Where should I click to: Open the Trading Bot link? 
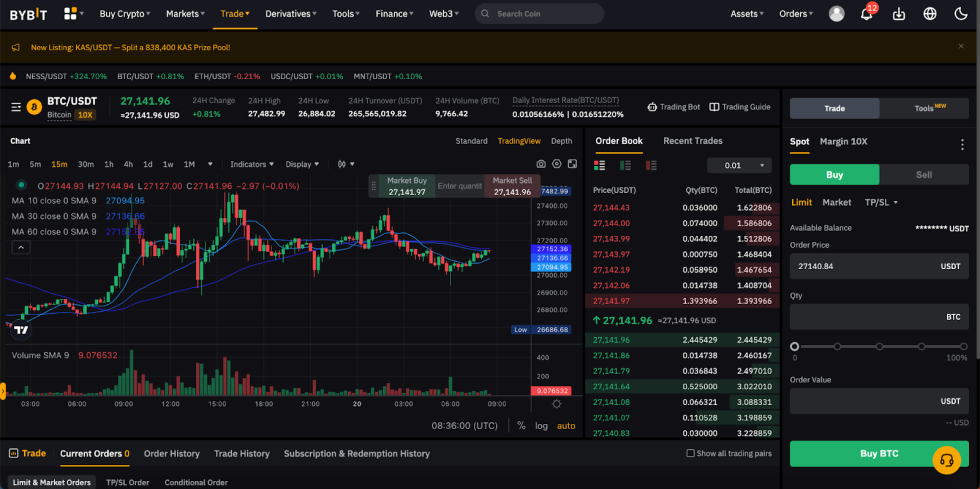coord(673,107)
